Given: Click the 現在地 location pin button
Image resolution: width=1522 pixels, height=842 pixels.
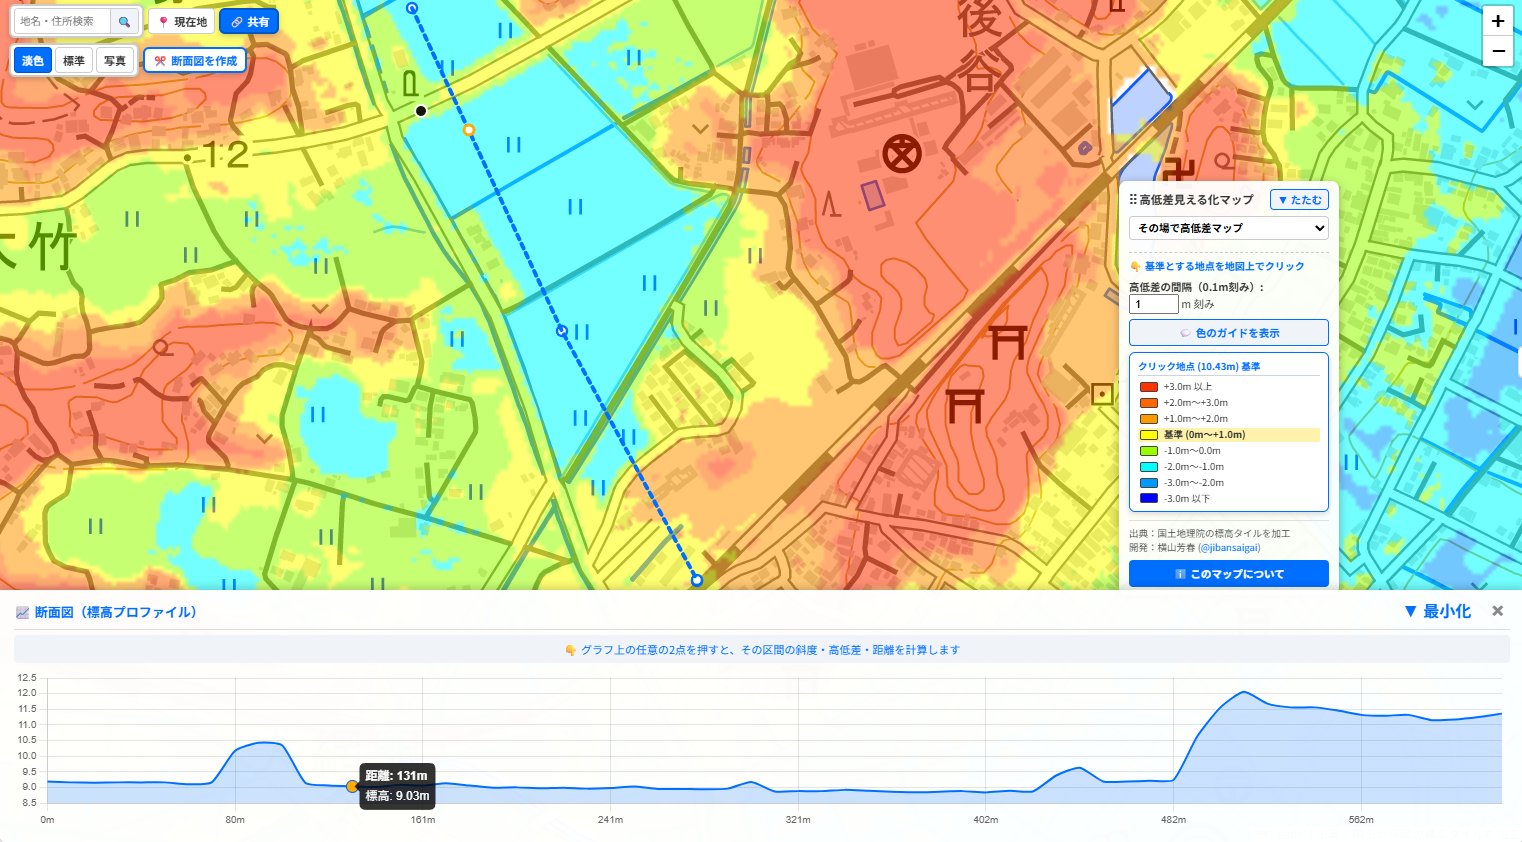Looking at the screenshot, I should pos(182,21).
